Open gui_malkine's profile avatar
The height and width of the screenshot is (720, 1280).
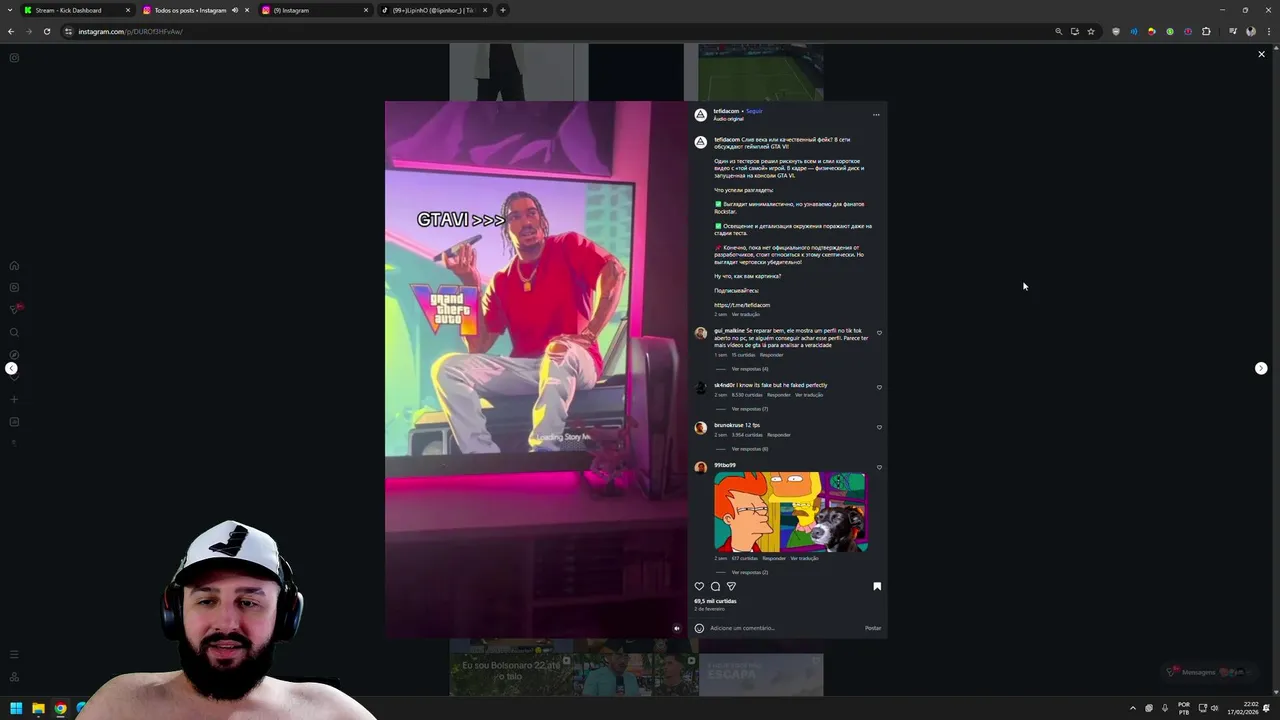[701, 333]
